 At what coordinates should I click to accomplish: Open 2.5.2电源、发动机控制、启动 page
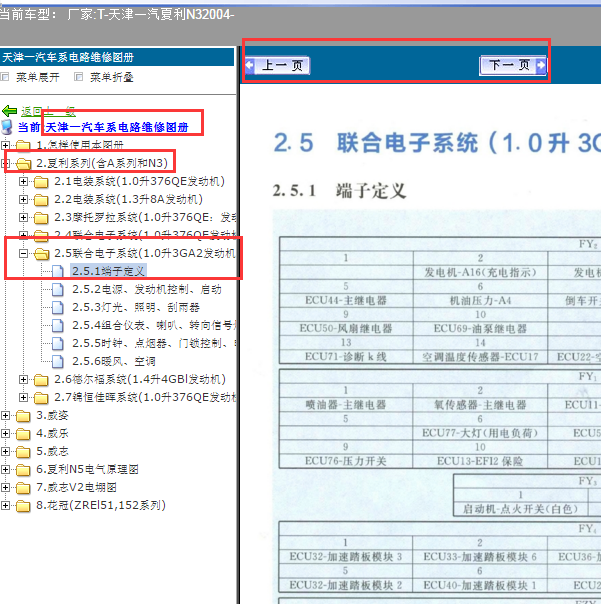coord(147,289)
